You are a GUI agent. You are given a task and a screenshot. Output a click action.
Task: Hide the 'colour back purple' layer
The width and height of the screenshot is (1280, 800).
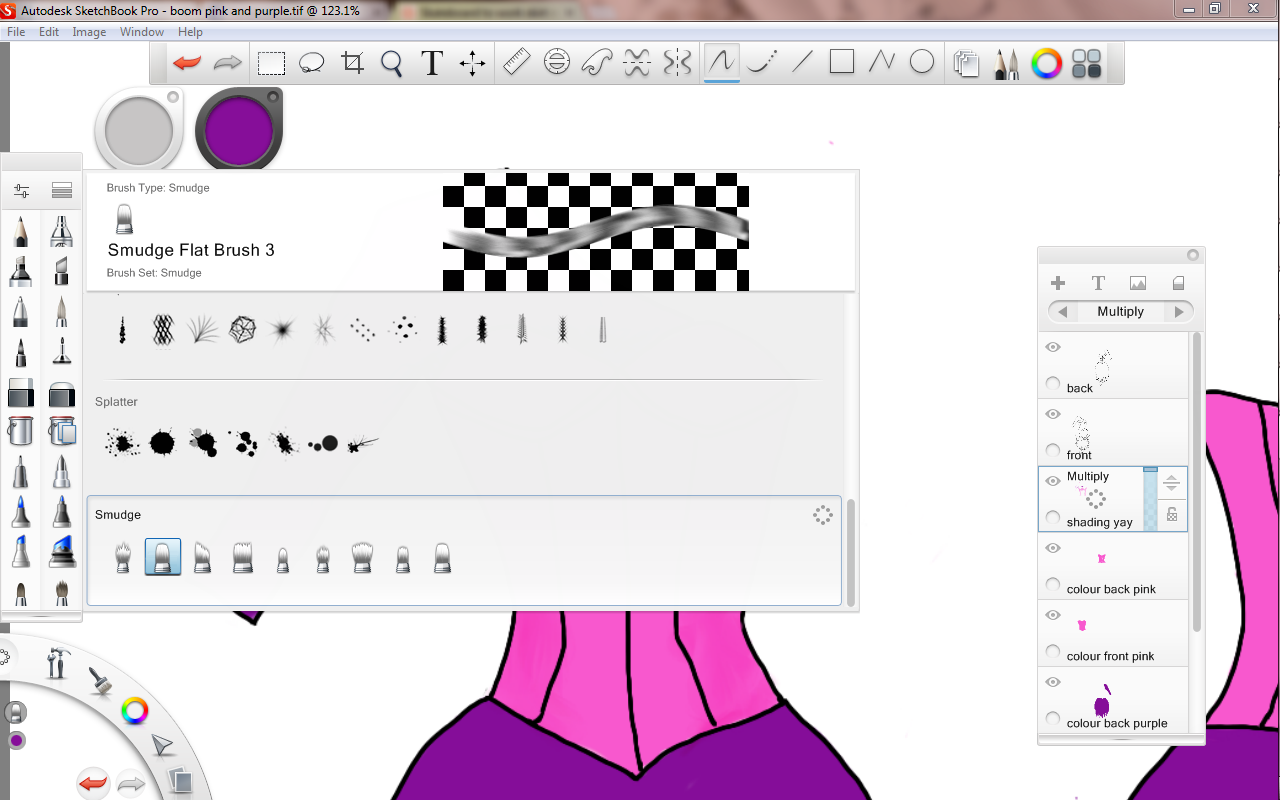[1053, 682]
